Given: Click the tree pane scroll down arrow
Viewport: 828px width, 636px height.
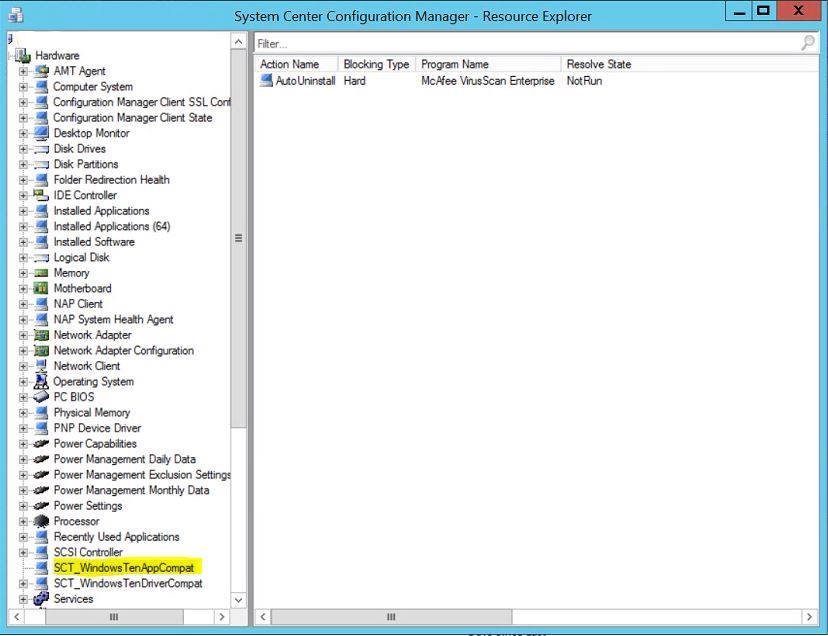Looking at the screenshot, I should 239,600.
